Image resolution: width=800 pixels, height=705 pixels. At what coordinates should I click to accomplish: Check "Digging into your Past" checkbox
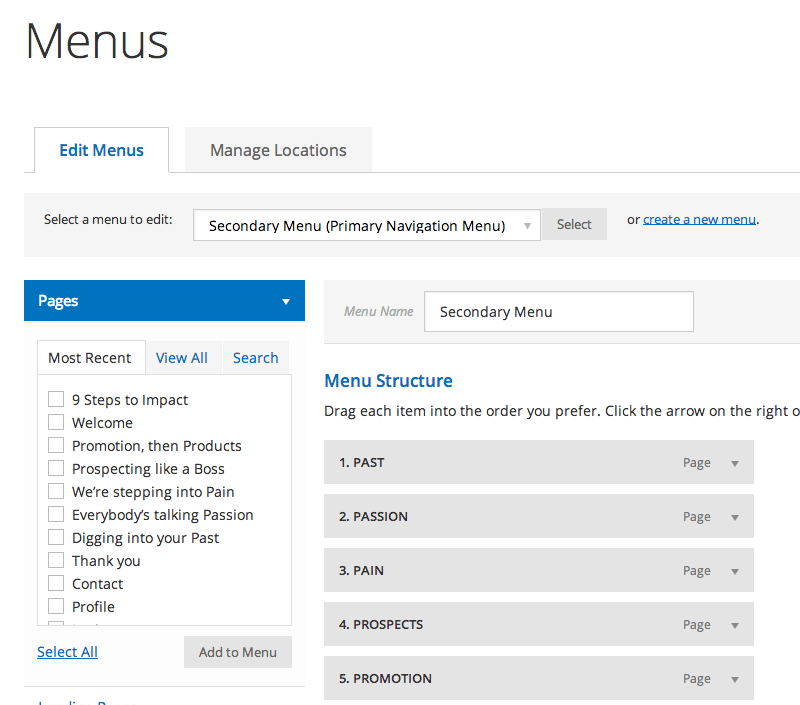56,537
